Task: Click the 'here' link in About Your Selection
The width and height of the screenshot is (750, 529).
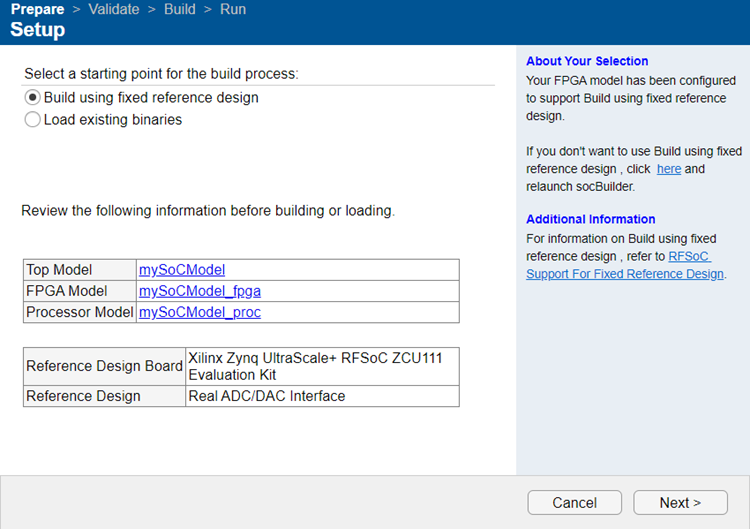Action: coord(669,169)
